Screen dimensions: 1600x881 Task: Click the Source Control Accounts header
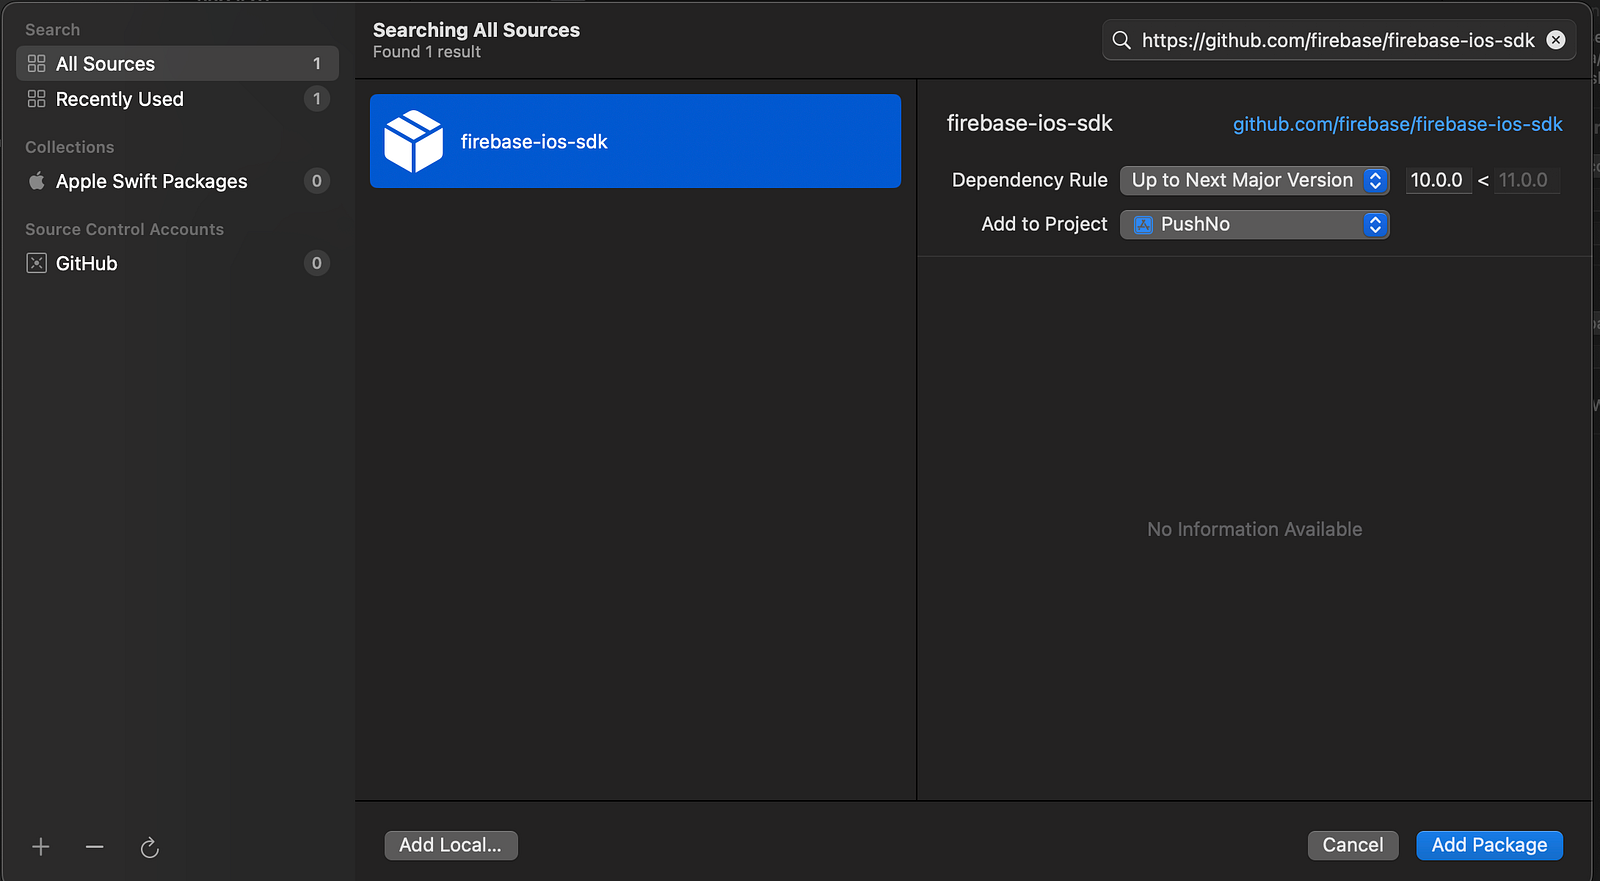(x=125, y=229)
